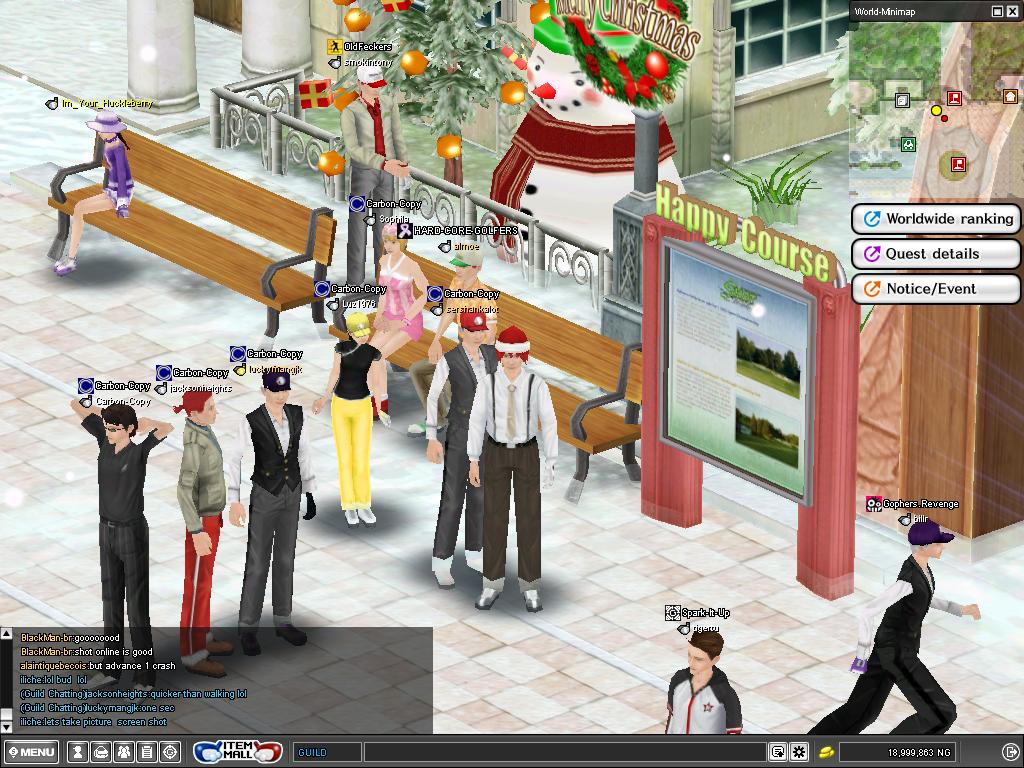Open the Item Mall
The height and width of the screenshot is (768, 1024).
pyautogui.click(x=238, y=752)
